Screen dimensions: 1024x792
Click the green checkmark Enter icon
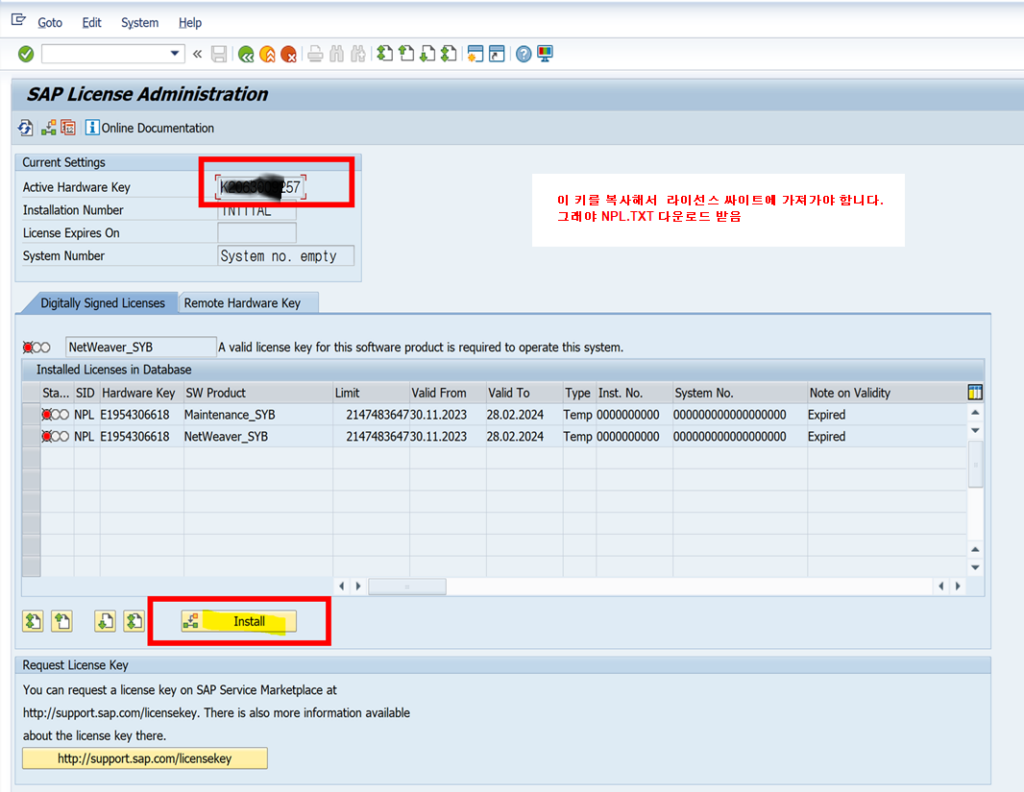click(26, 54)
